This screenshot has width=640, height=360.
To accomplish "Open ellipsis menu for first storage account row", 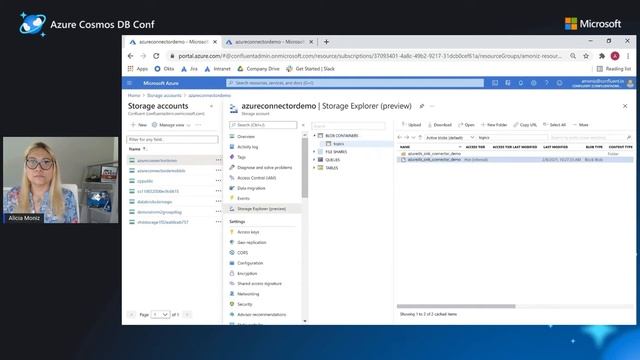I will click(218, 160).
